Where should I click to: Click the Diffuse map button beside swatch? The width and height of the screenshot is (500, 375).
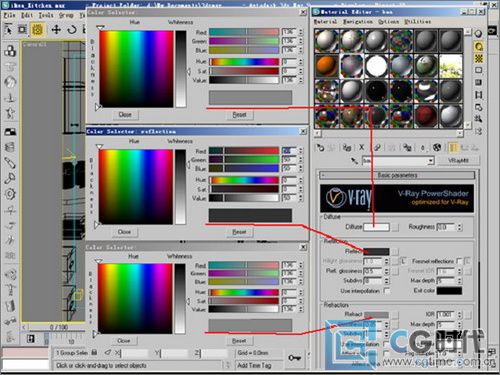click(x=395, y=227)
